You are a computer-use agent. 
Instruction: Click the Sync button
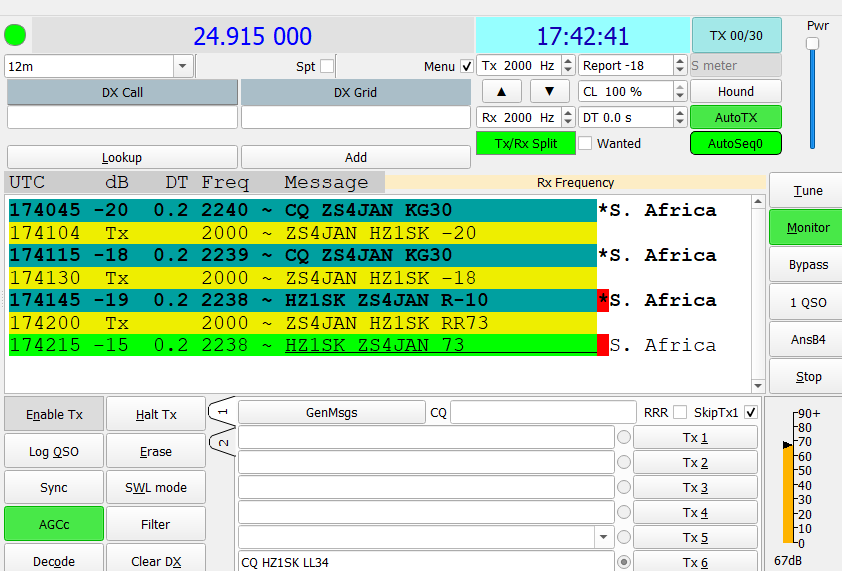pyautogui.click(x=54, y=488)
